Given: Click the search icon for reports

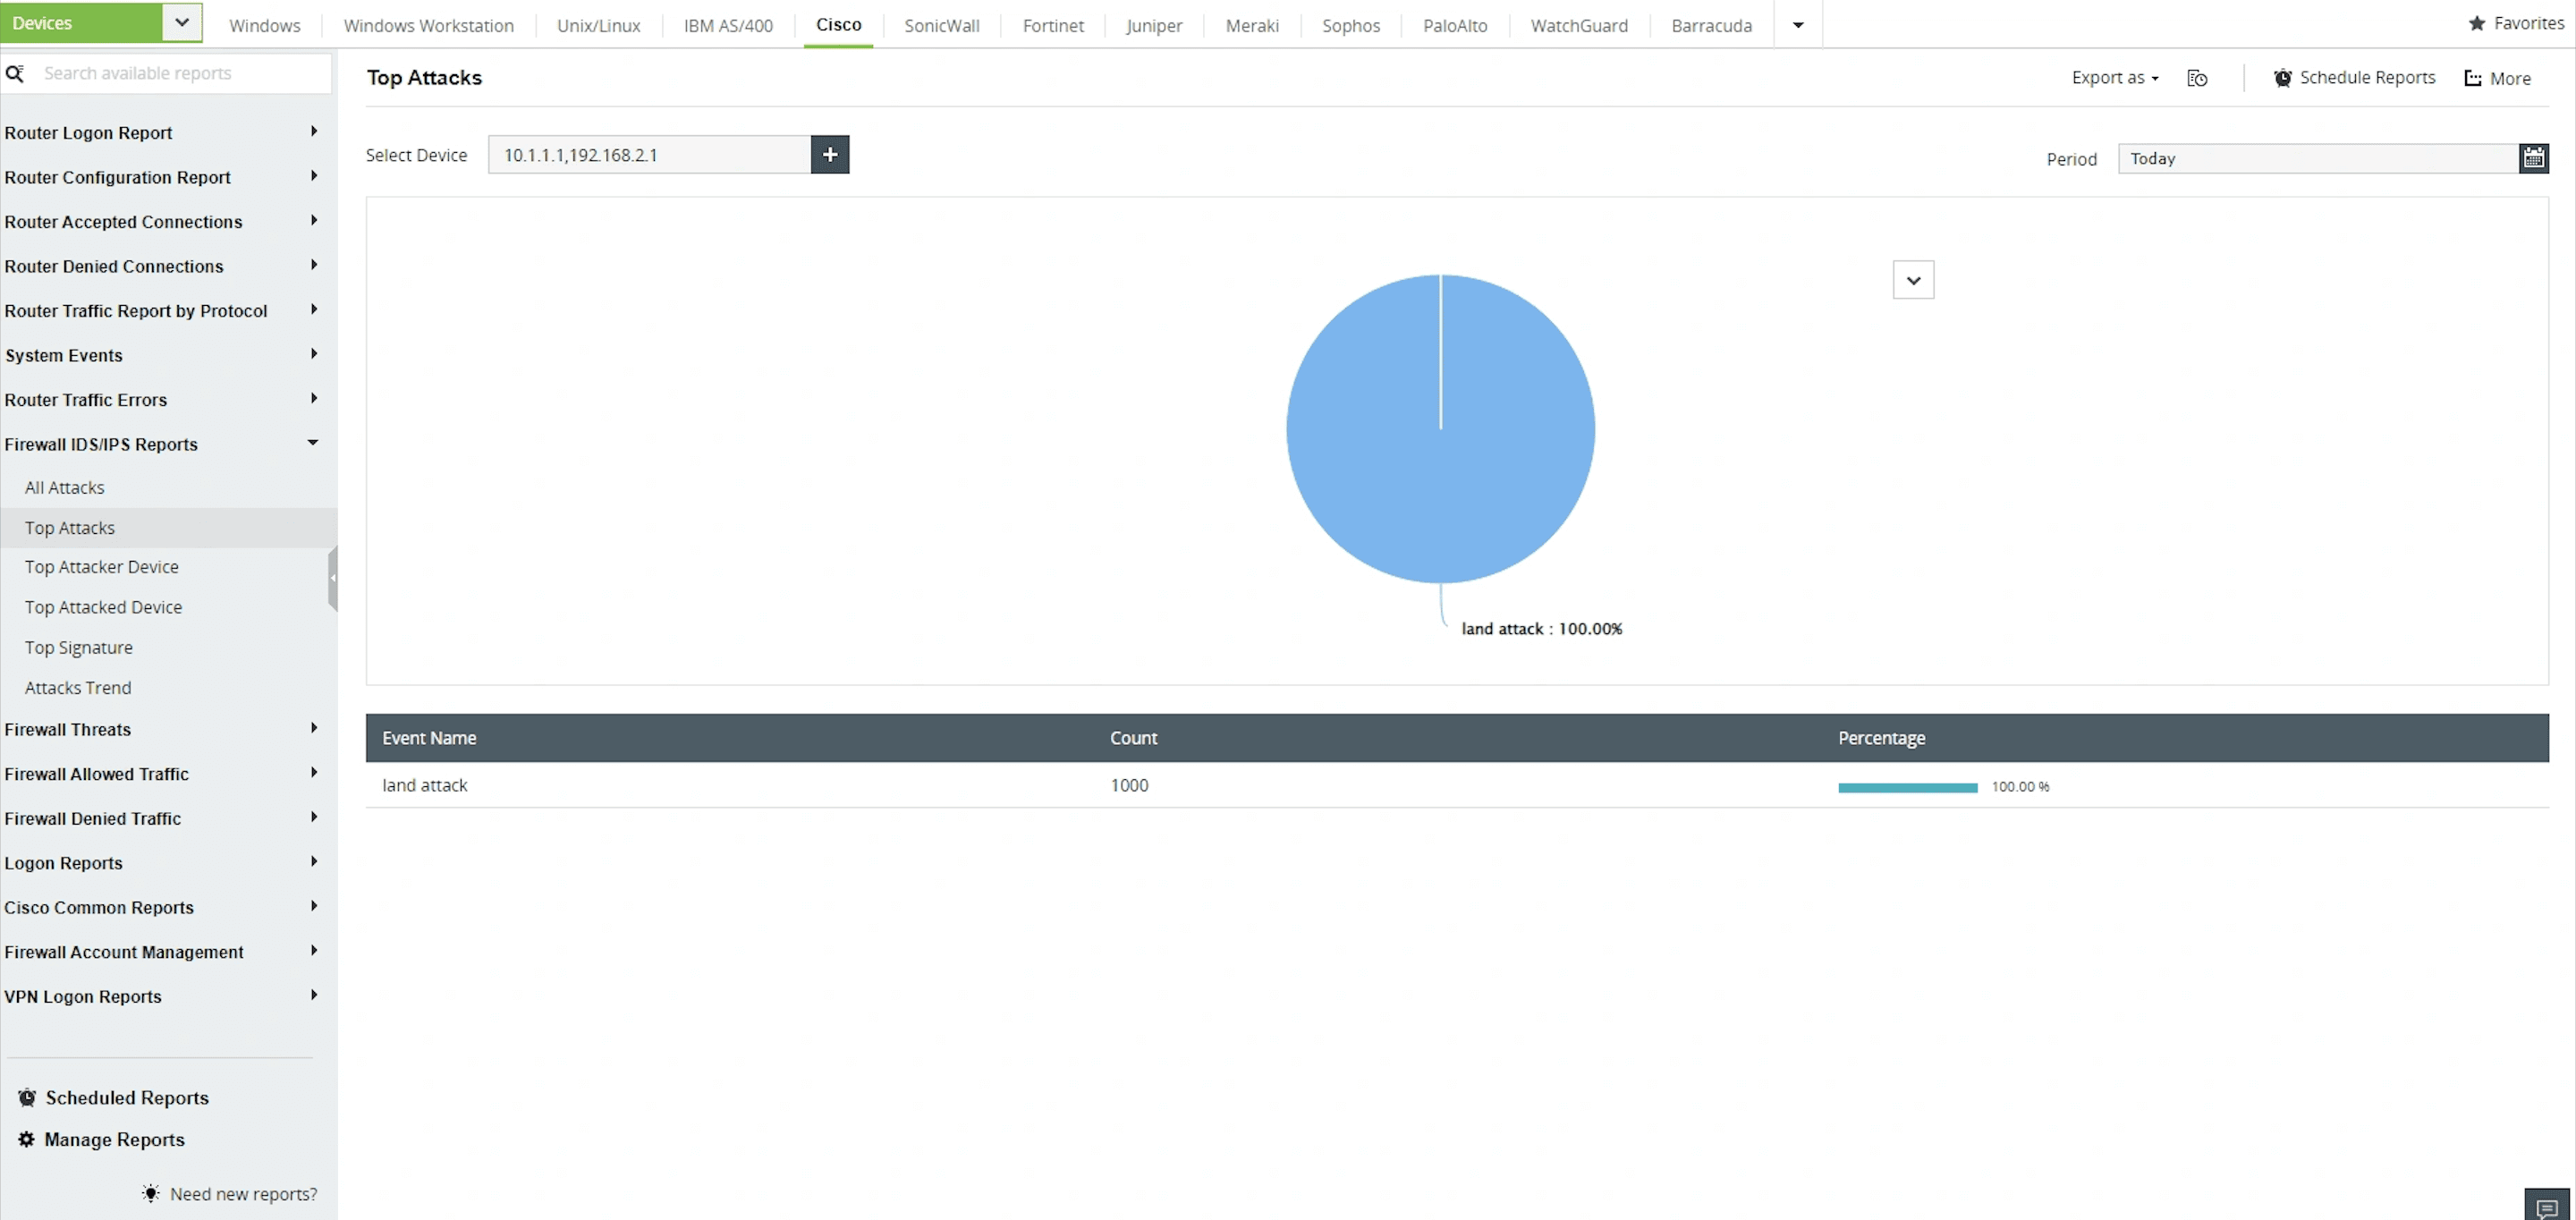Looking at the screenshot, I should pos(15,73).
